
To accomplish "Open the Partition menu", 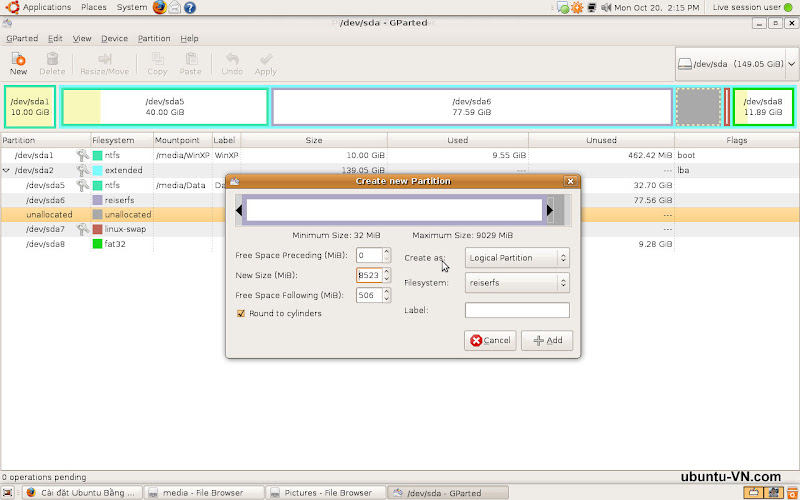I will pyautogui.click(x=154, y=38).
